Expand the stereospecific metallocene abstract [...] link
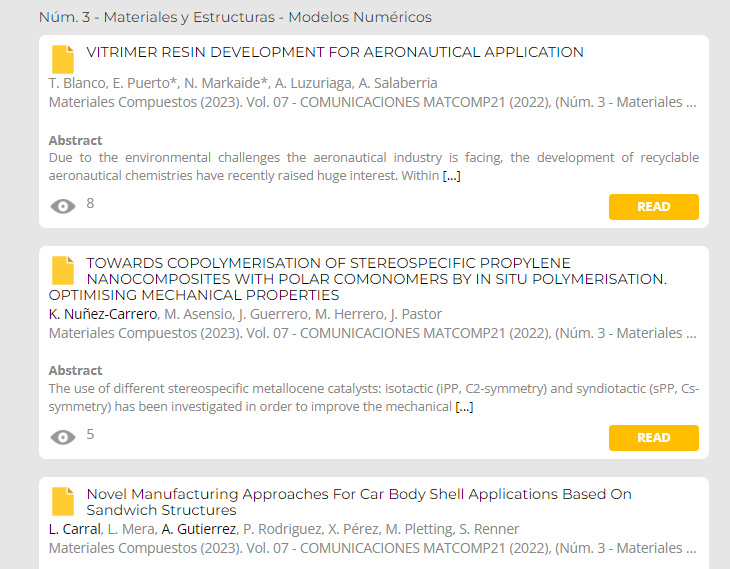Screen dimensions: 730x569 tap(464, 407)
